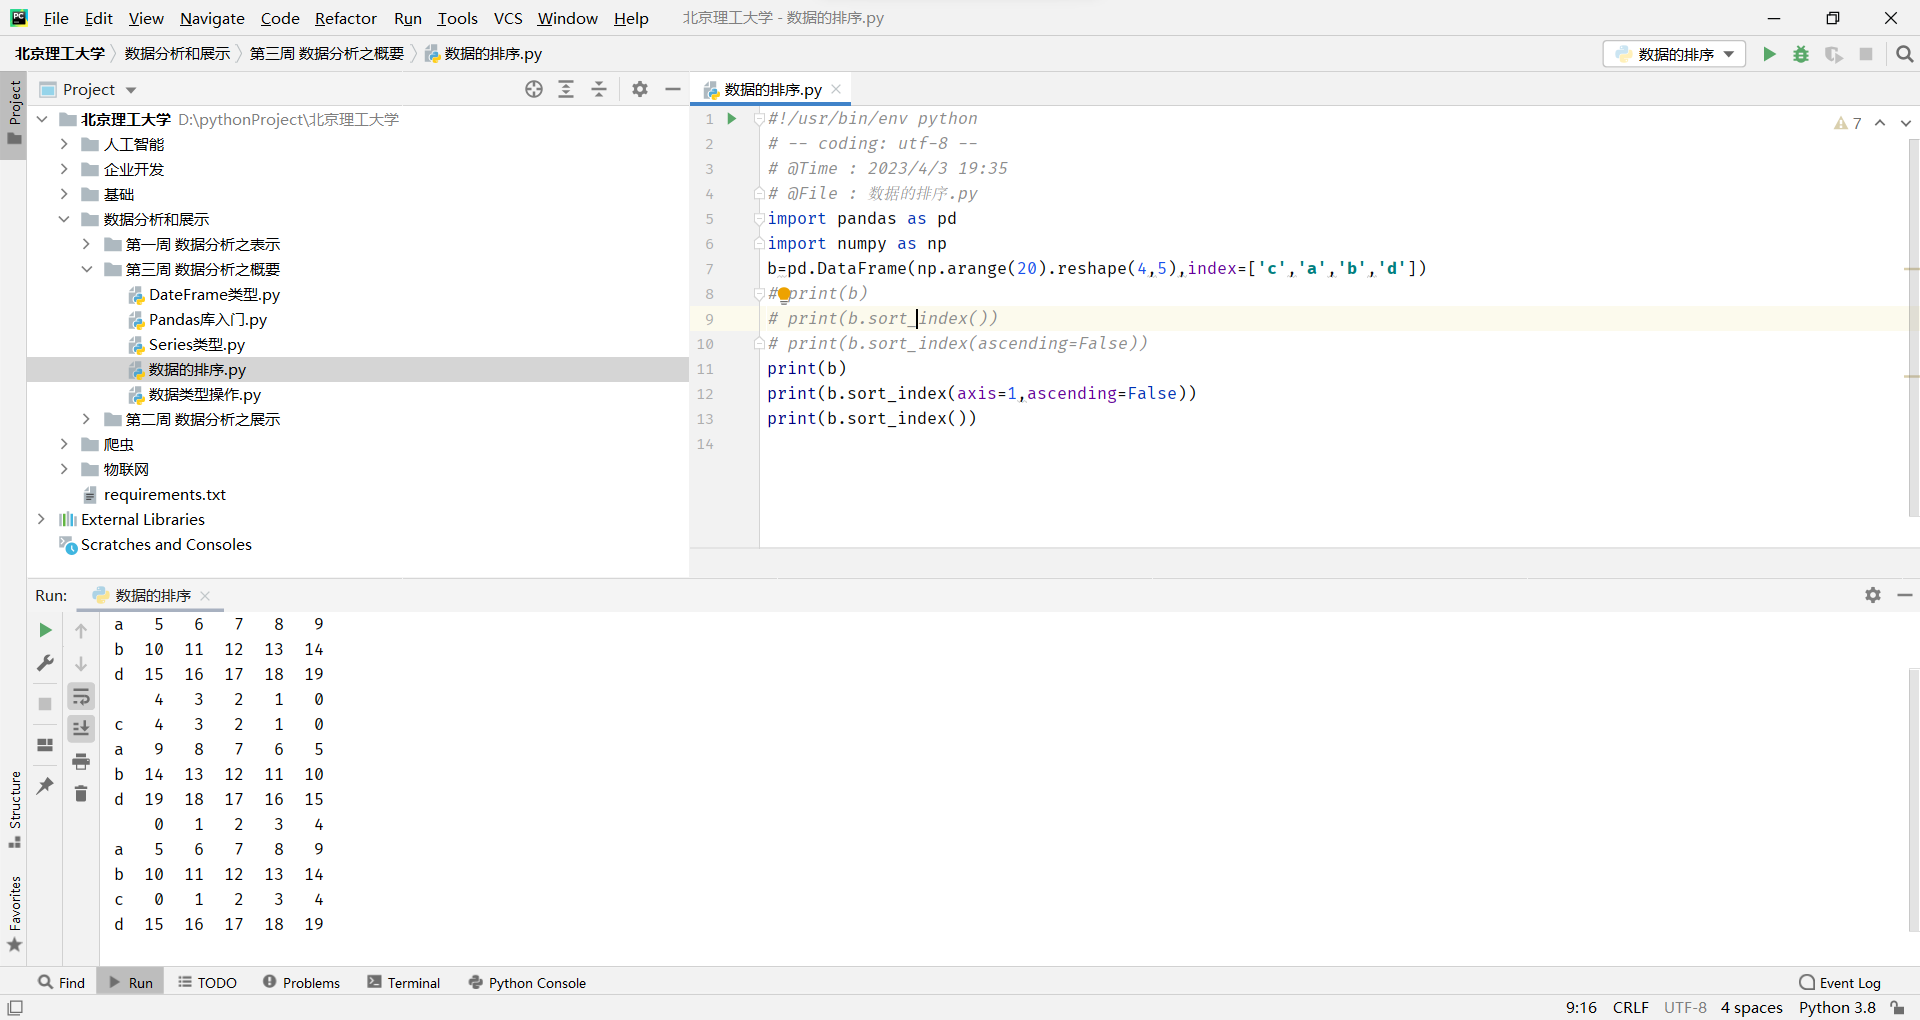
Task: Rerun script in Run panel
Action: pos(45,630)
